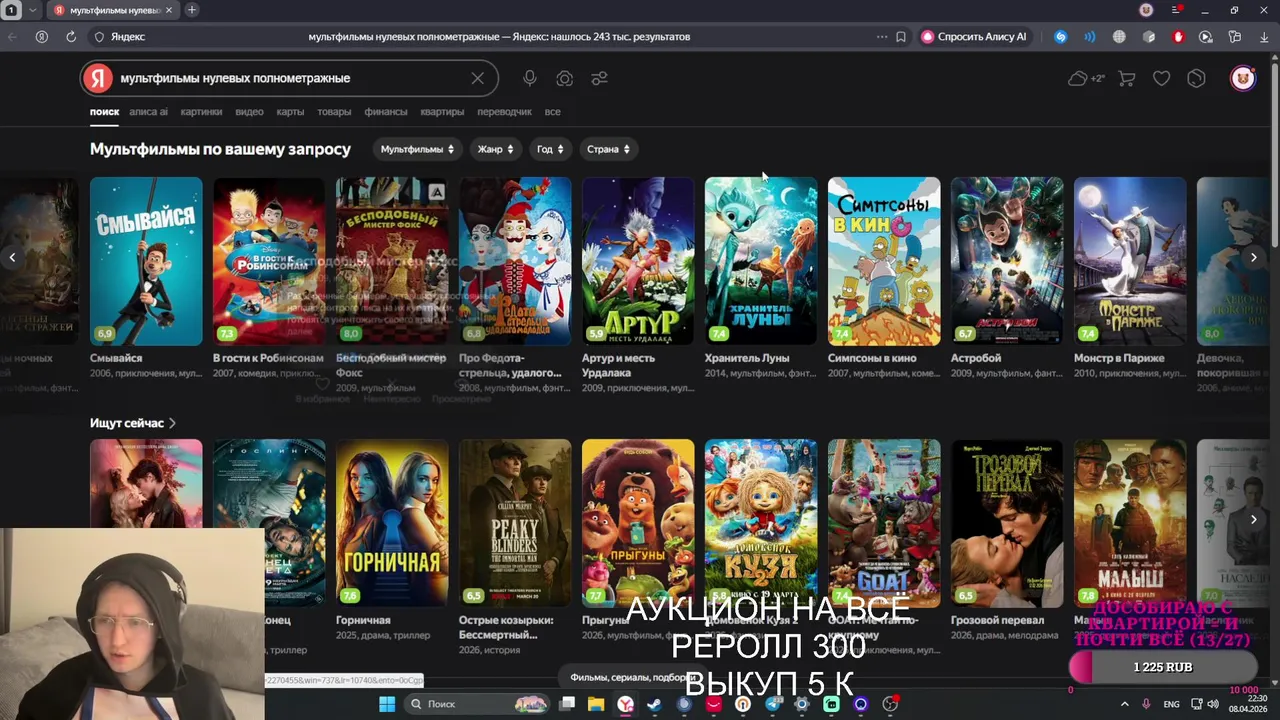Open the cube services icon in header

click(1196, 78)
